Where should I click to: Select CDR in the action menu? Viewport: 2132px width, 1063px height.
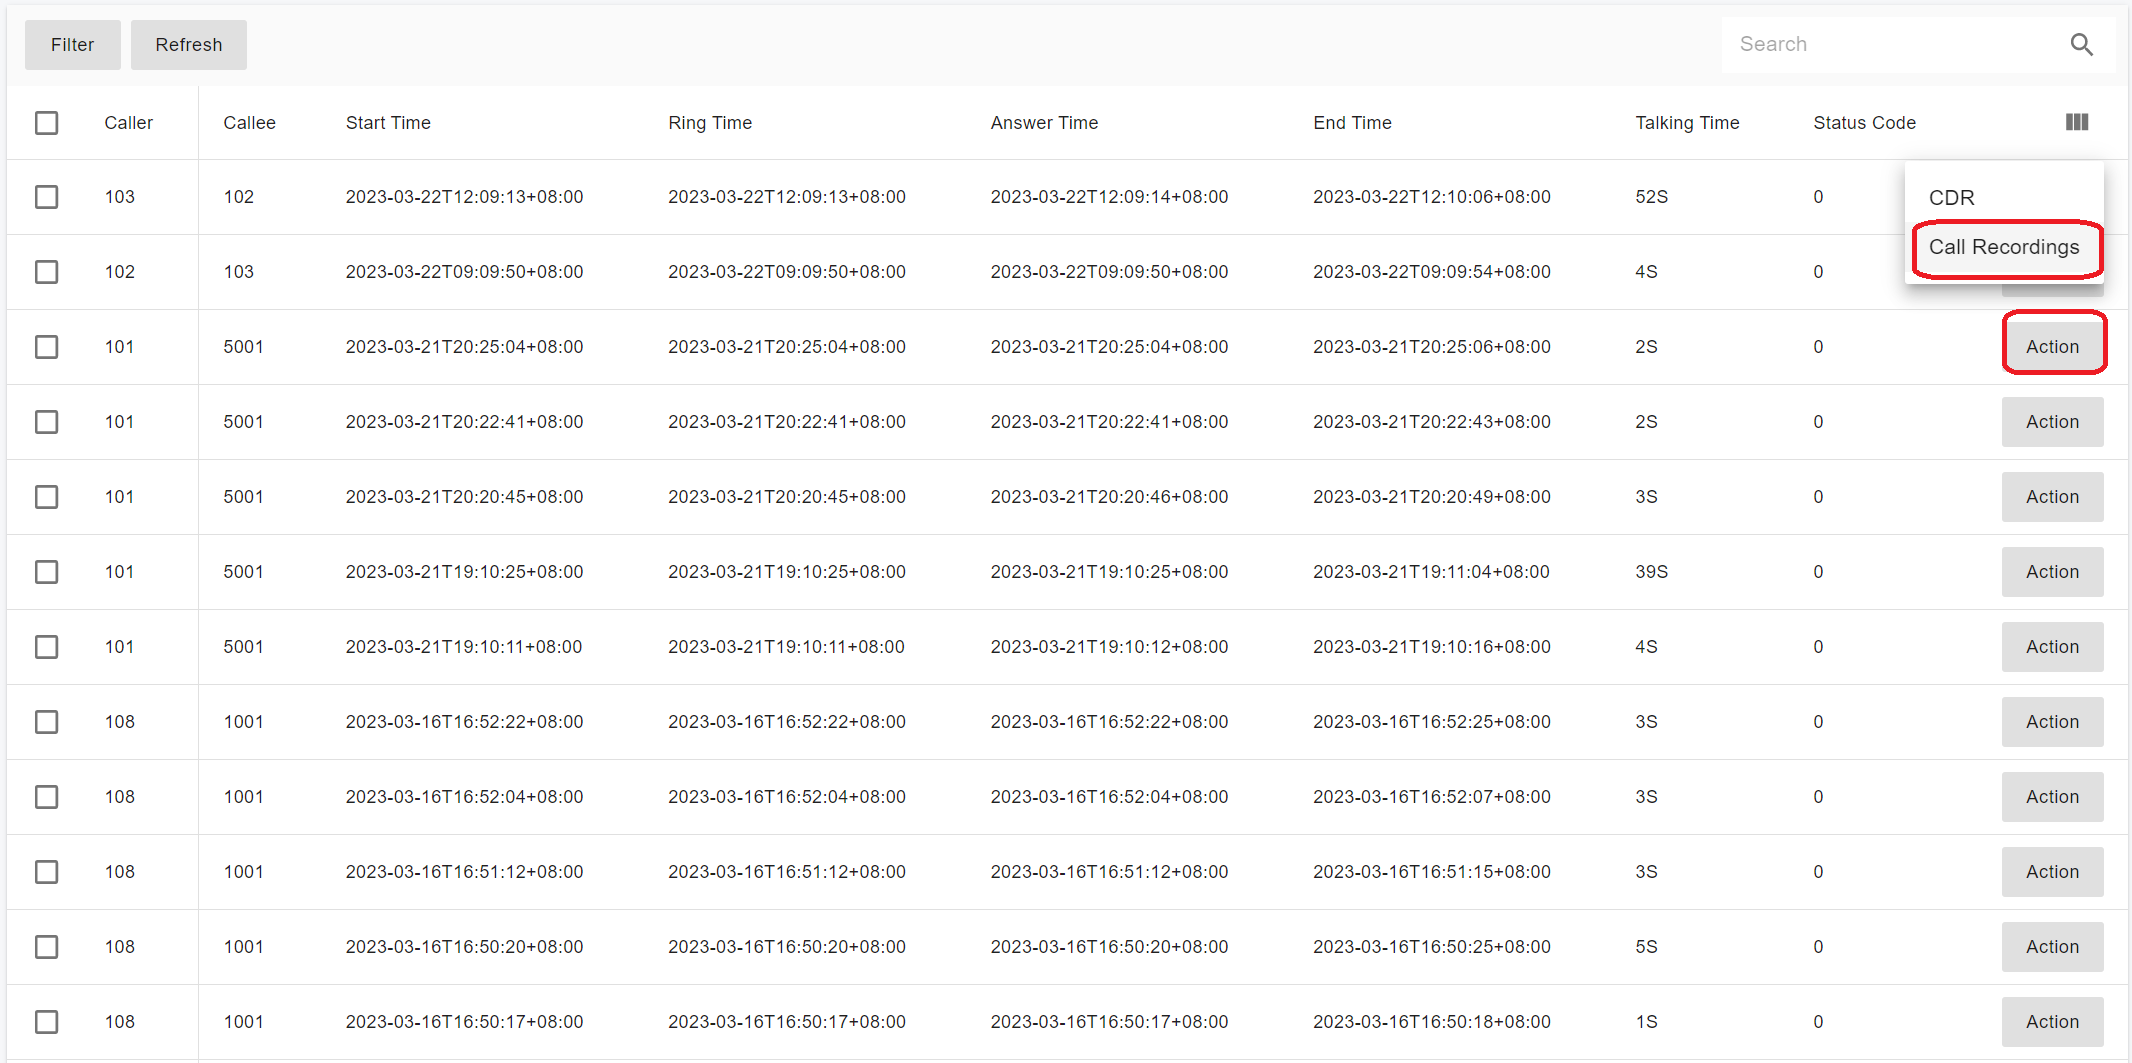[x=1951, y=198]
